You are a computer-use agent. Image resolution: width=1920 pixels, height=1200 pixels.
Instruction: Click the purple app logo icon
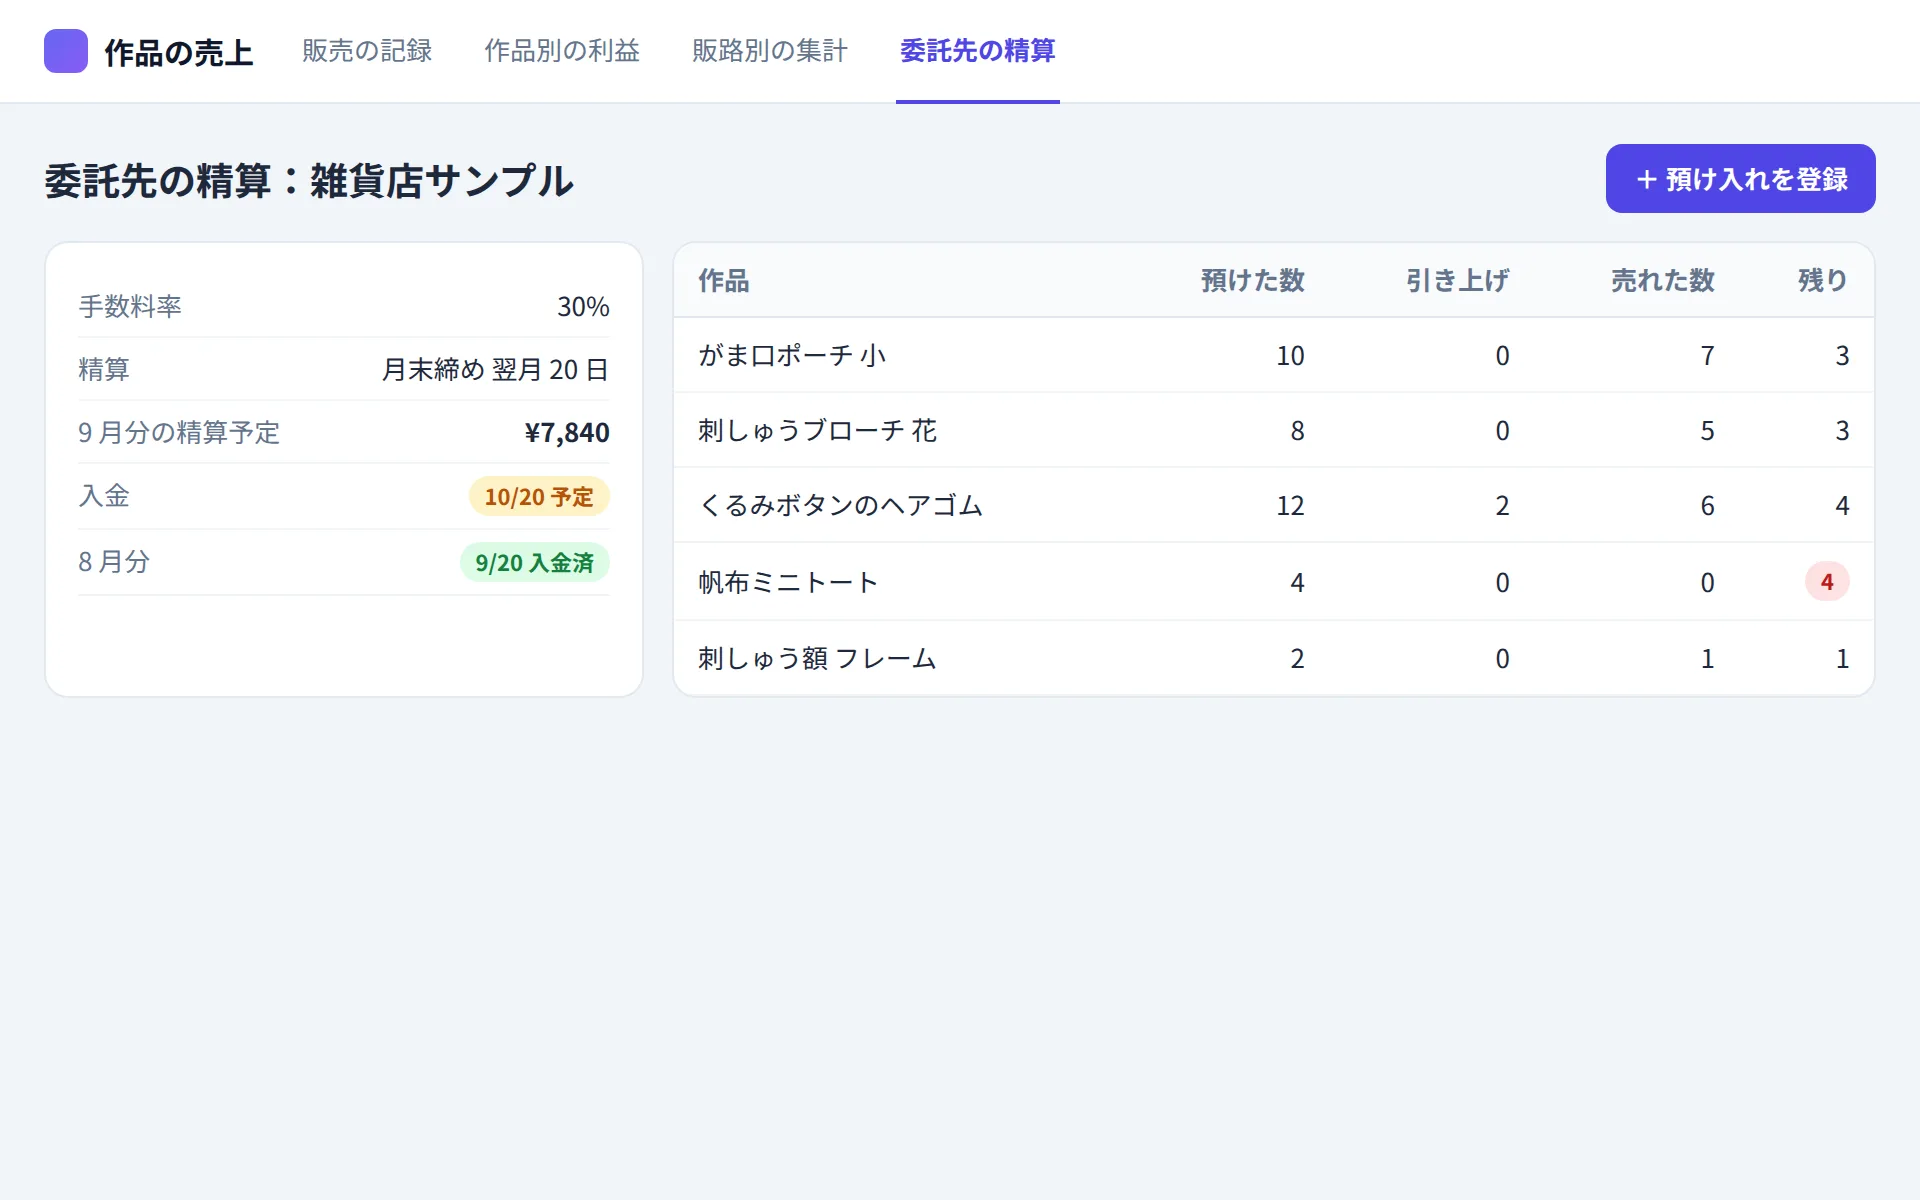coord(66,51)
